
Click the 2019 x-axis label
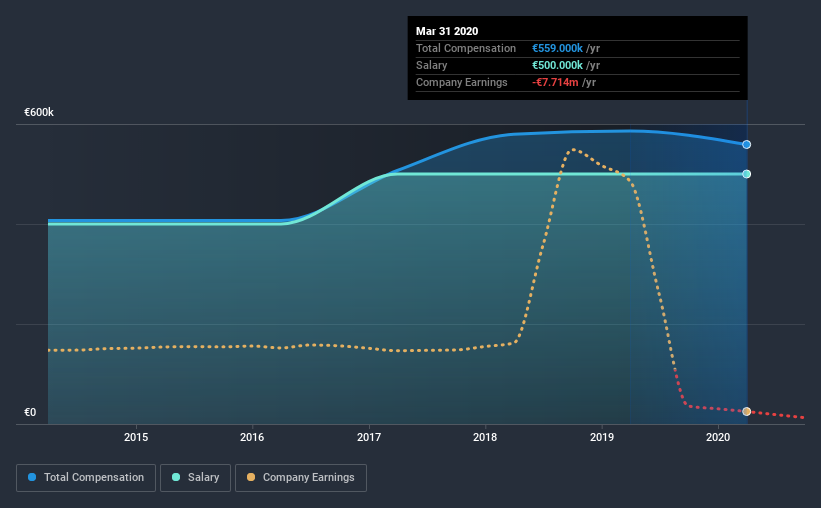(x=602, y=437)
